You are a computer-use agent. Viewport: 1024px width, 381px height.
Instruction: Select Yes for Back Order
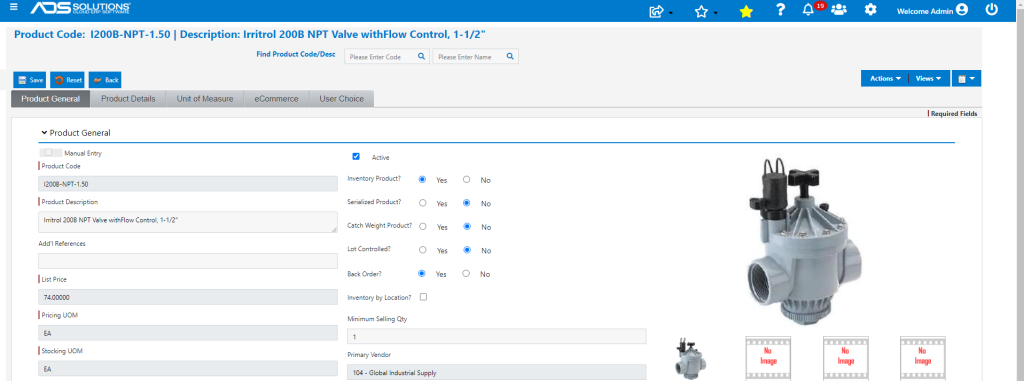point(423,273)
